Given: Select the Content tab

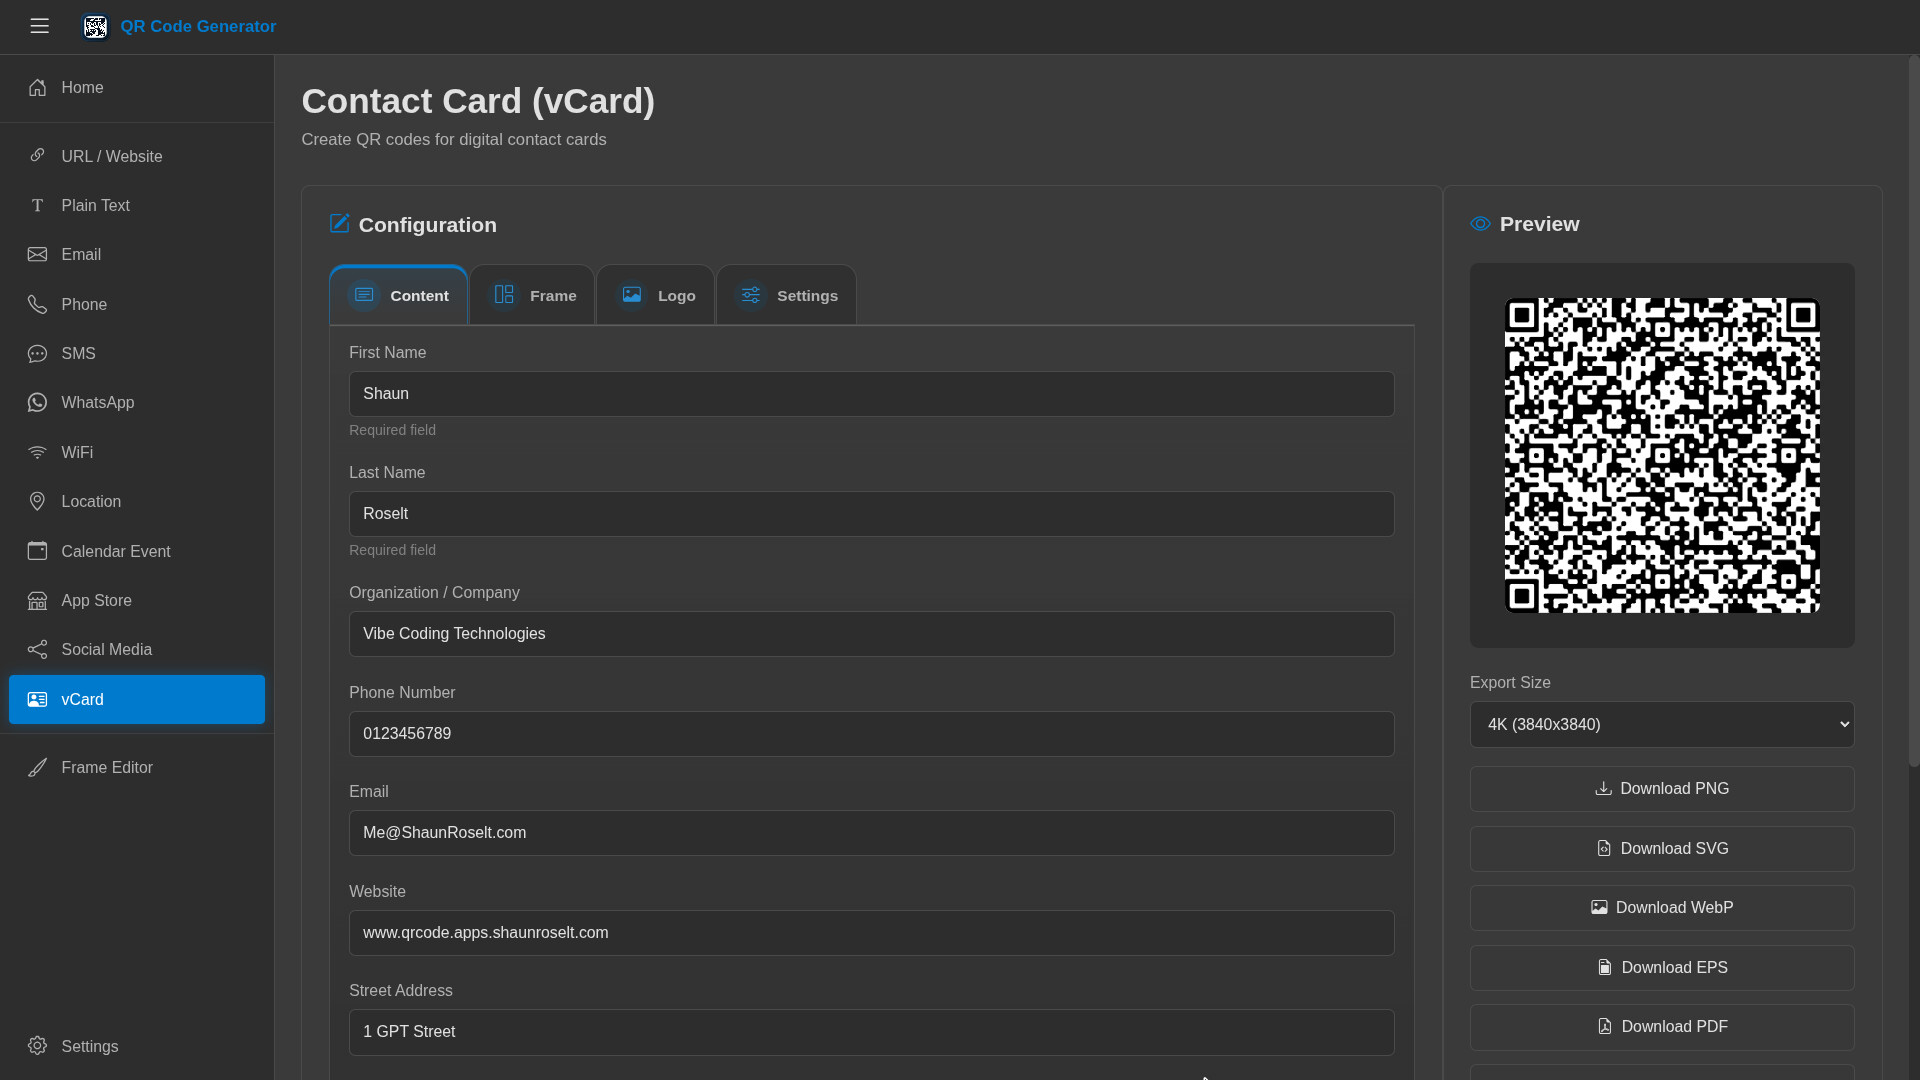Looking at the screenshot, I should coord(398,295).
